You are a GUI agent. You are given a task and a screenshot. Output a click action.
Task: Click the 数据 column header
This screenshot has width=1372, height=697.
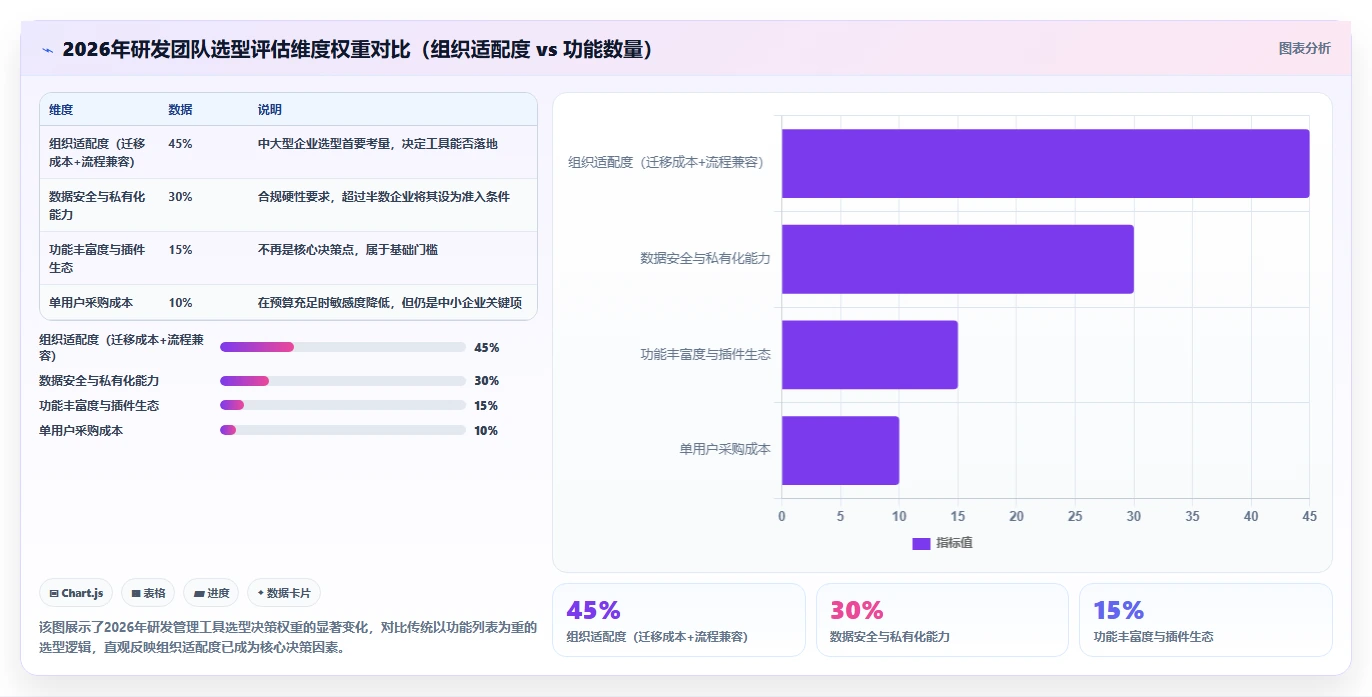pos(181,110)
